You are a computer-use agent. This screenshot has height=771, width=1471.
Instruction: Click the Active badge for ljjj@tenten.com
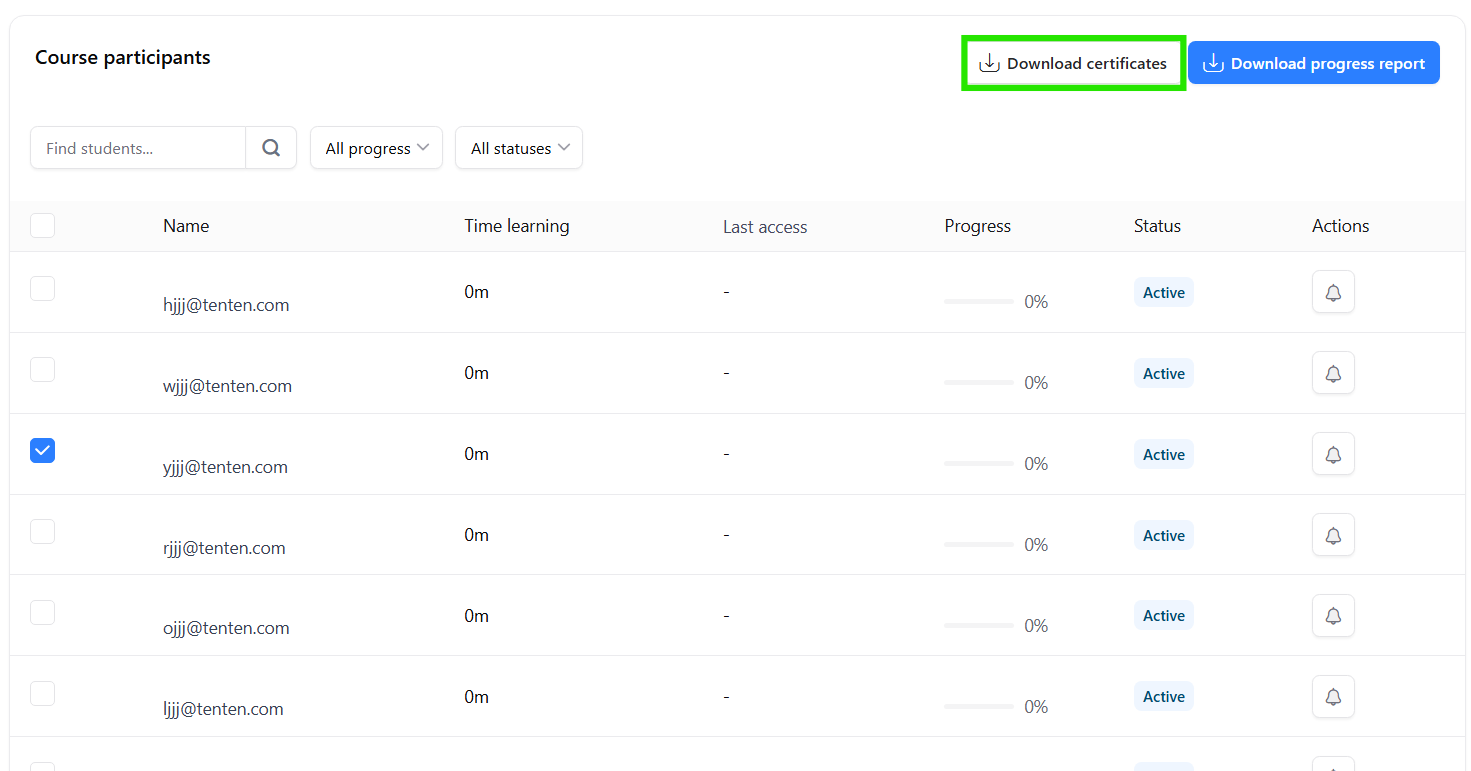point(1164,697)
